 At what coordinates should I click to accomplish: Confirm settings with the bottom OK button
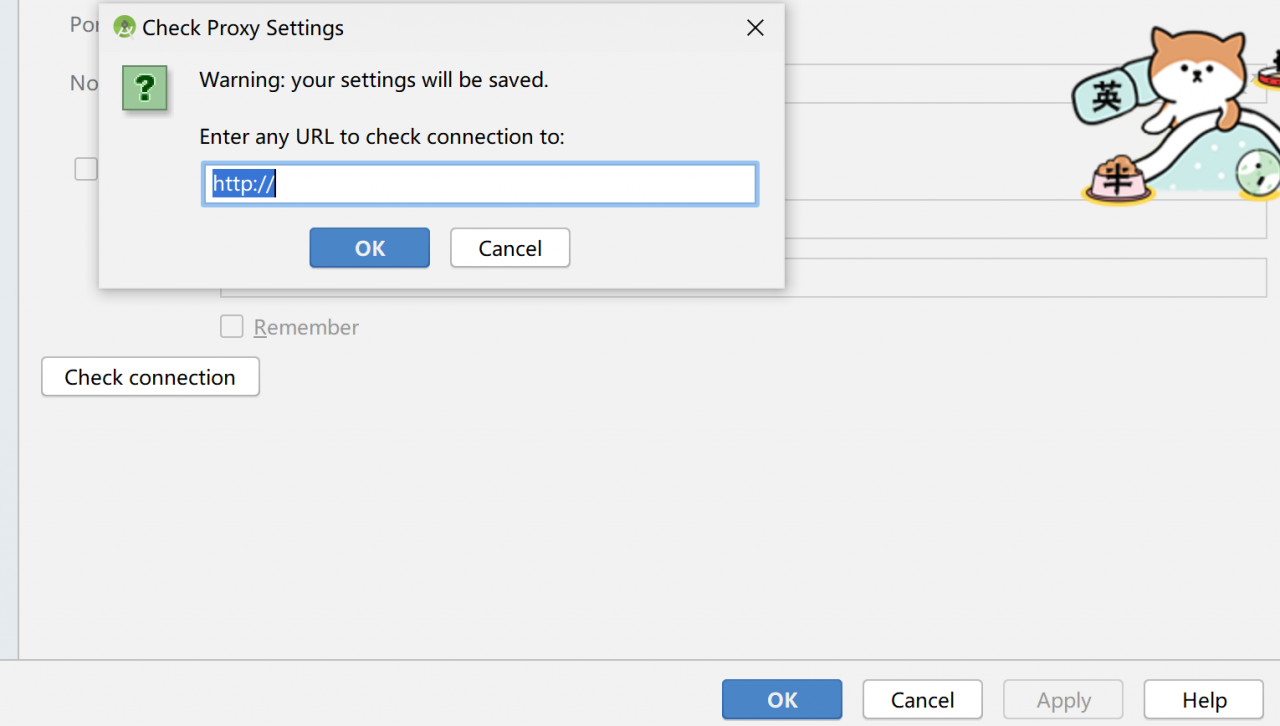coord(782,700)
